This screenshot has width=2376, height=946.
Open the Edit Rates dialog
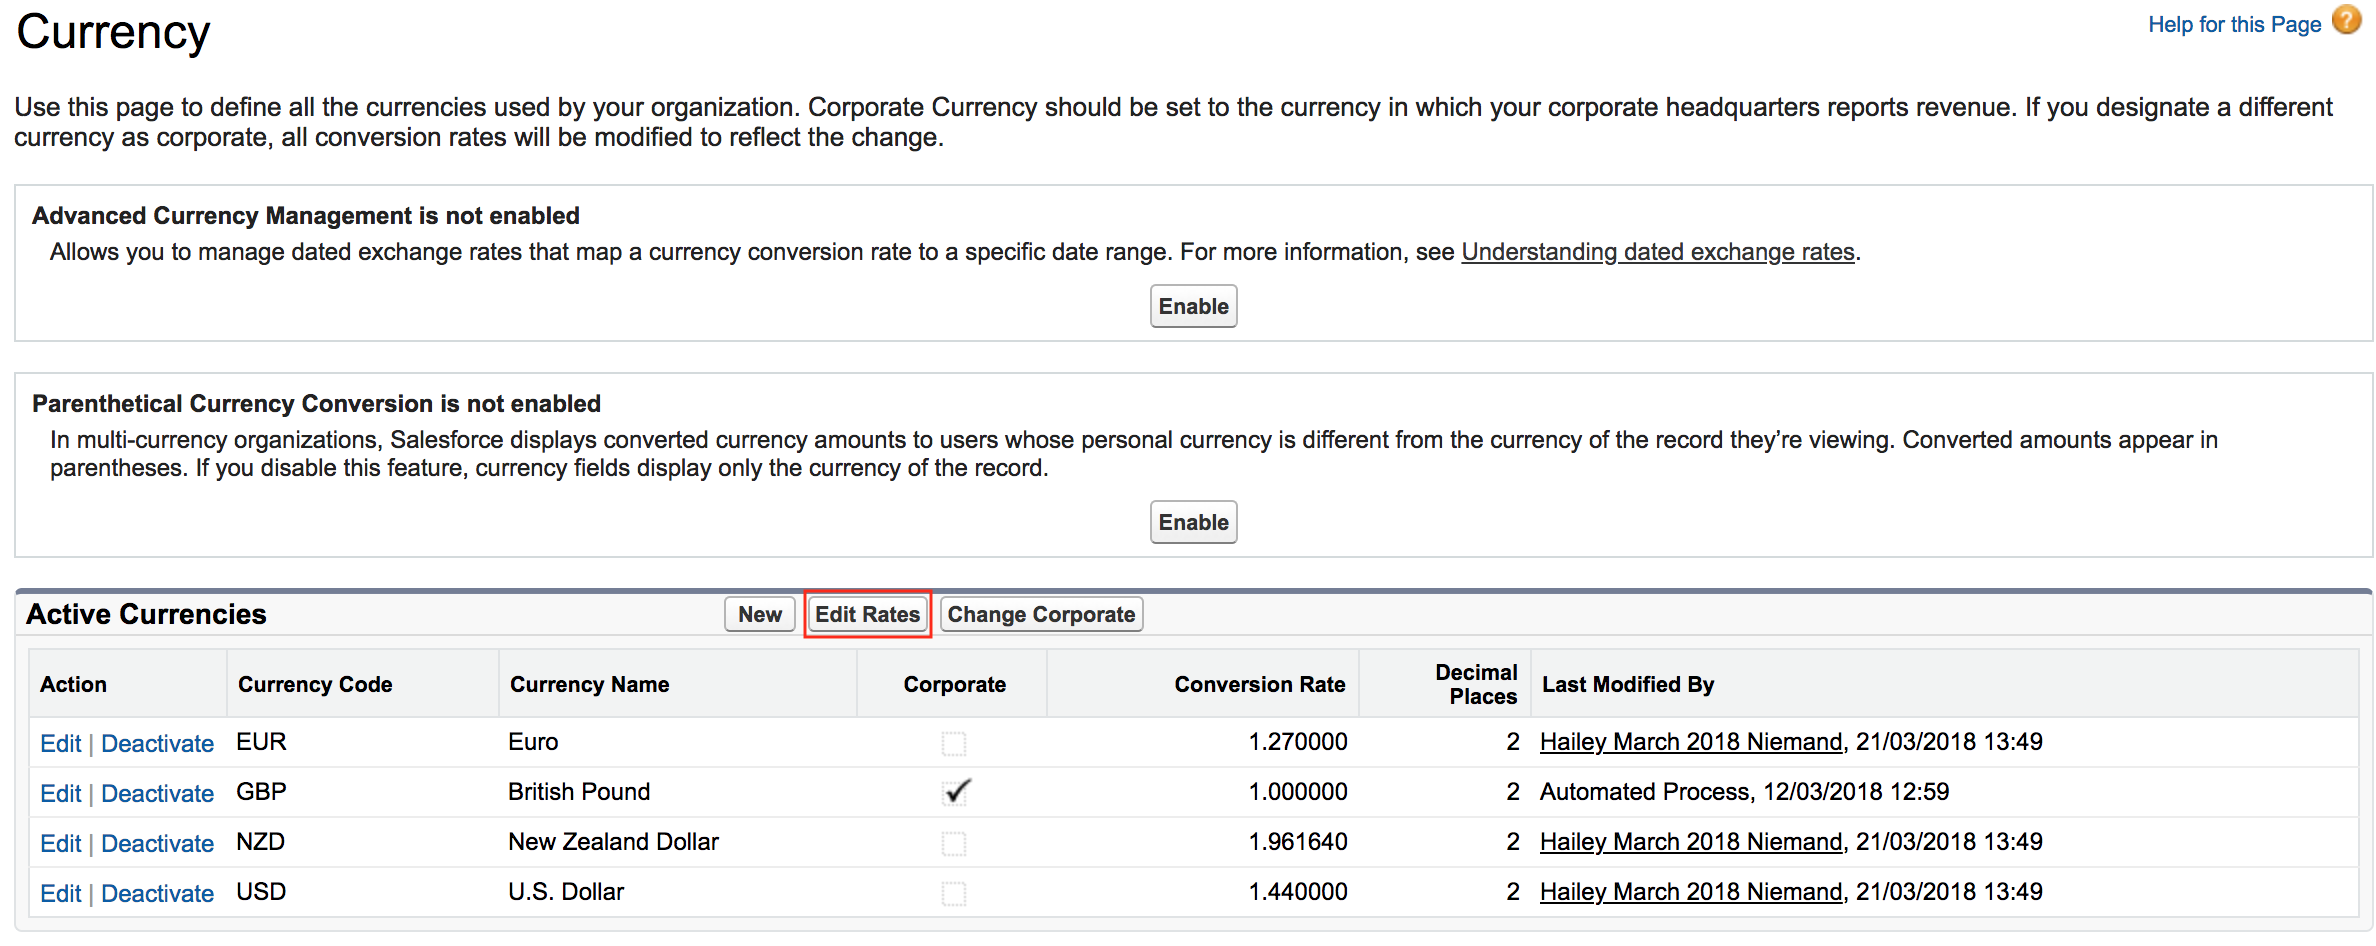tap(867, 614)
